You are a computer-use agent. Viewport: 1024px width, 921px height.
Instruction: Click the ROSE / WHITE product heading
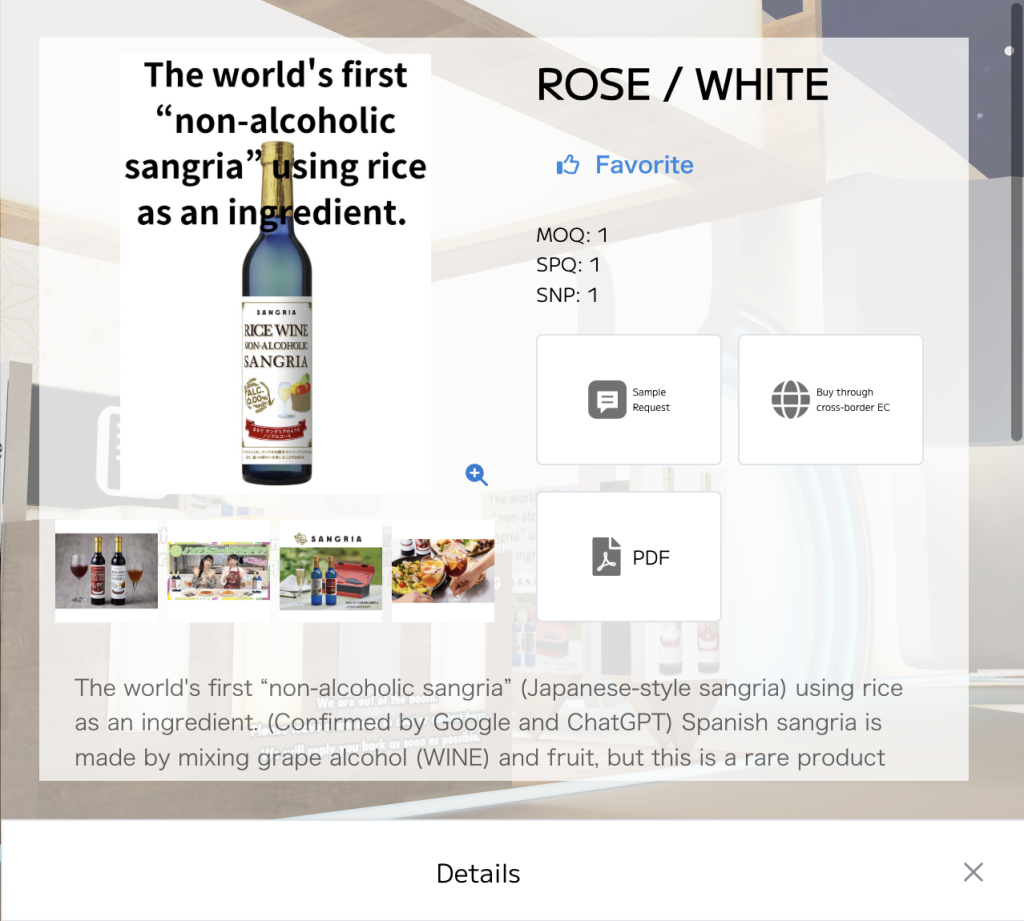tap(682, 85)
